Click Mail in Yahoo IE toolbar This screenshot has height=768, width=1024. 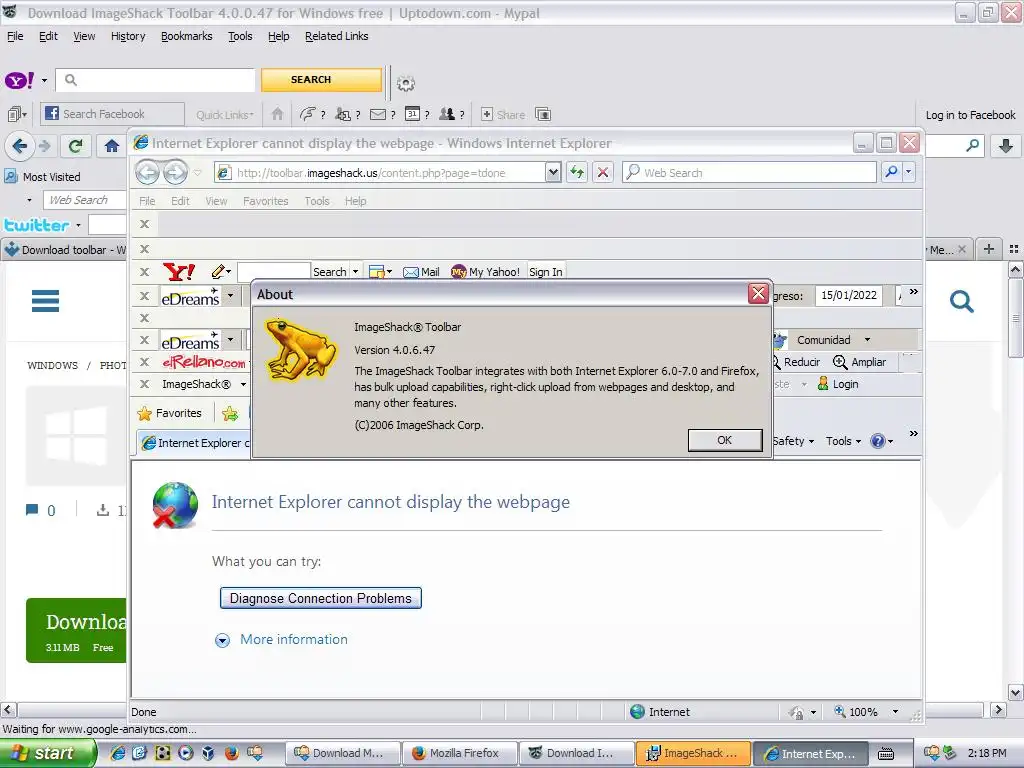tap(421, 272)
